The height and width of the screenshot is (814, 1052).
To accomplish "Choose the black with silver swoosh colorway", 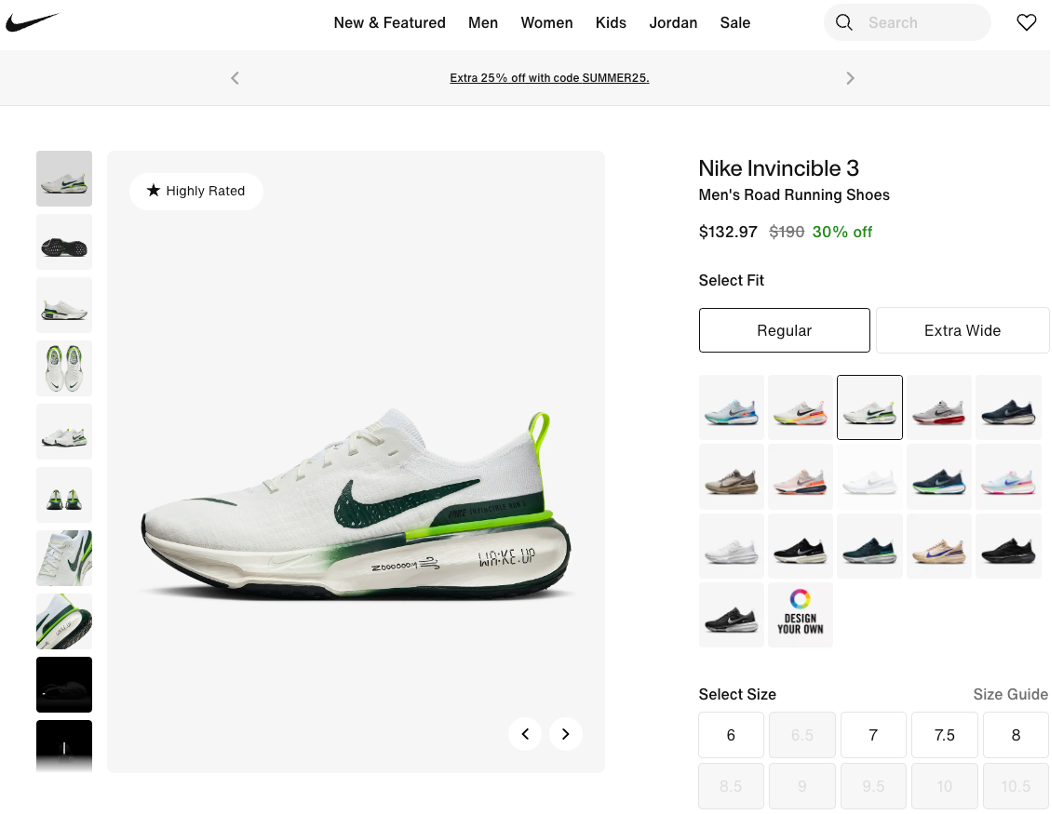I will coord(731,614).
